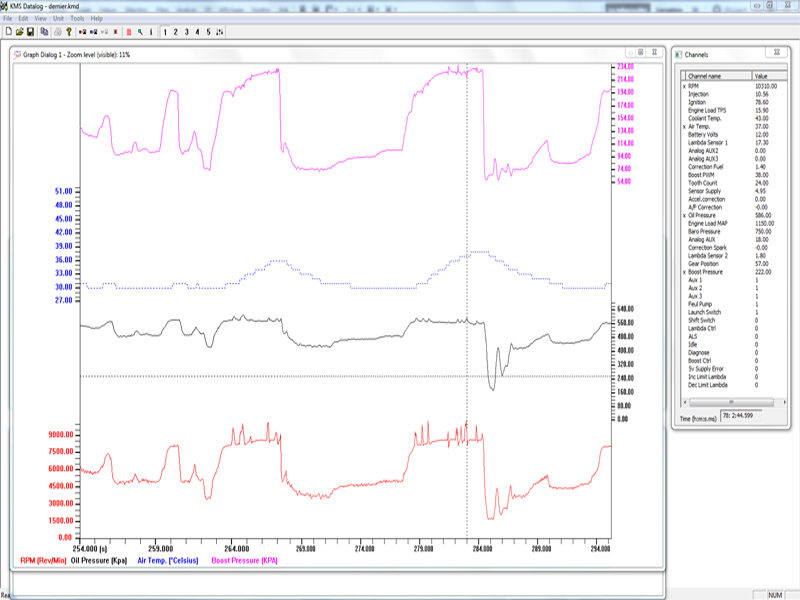Click the Copy icon in the toolbar
The image size is (800, 600).
(44, 32)
